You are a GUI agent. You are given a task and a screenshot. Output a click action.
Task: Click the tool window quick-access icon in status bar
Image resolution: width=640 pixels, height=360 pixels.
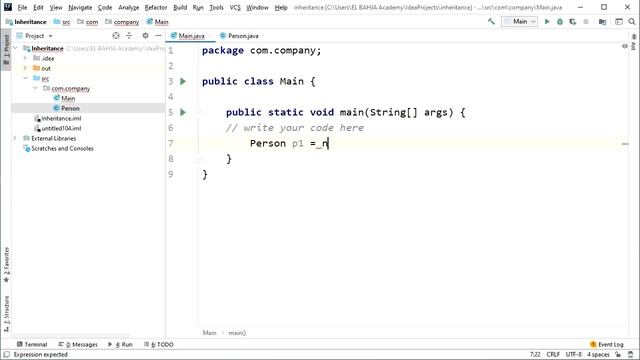pyautogui.click(x=7, y=354)
